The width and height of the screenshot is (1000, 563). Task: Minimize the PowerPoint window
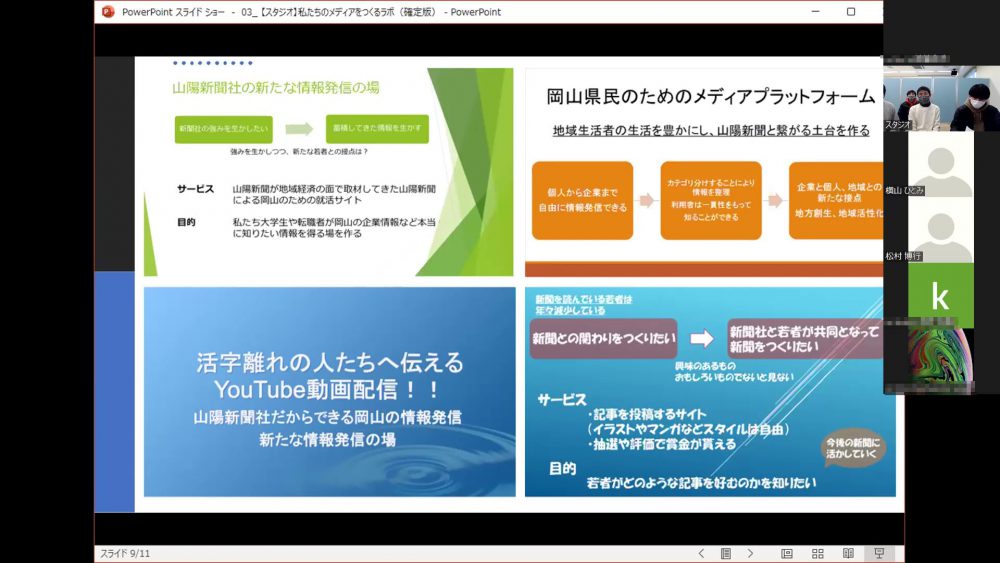pyautogui.click(x=816, y=11)
